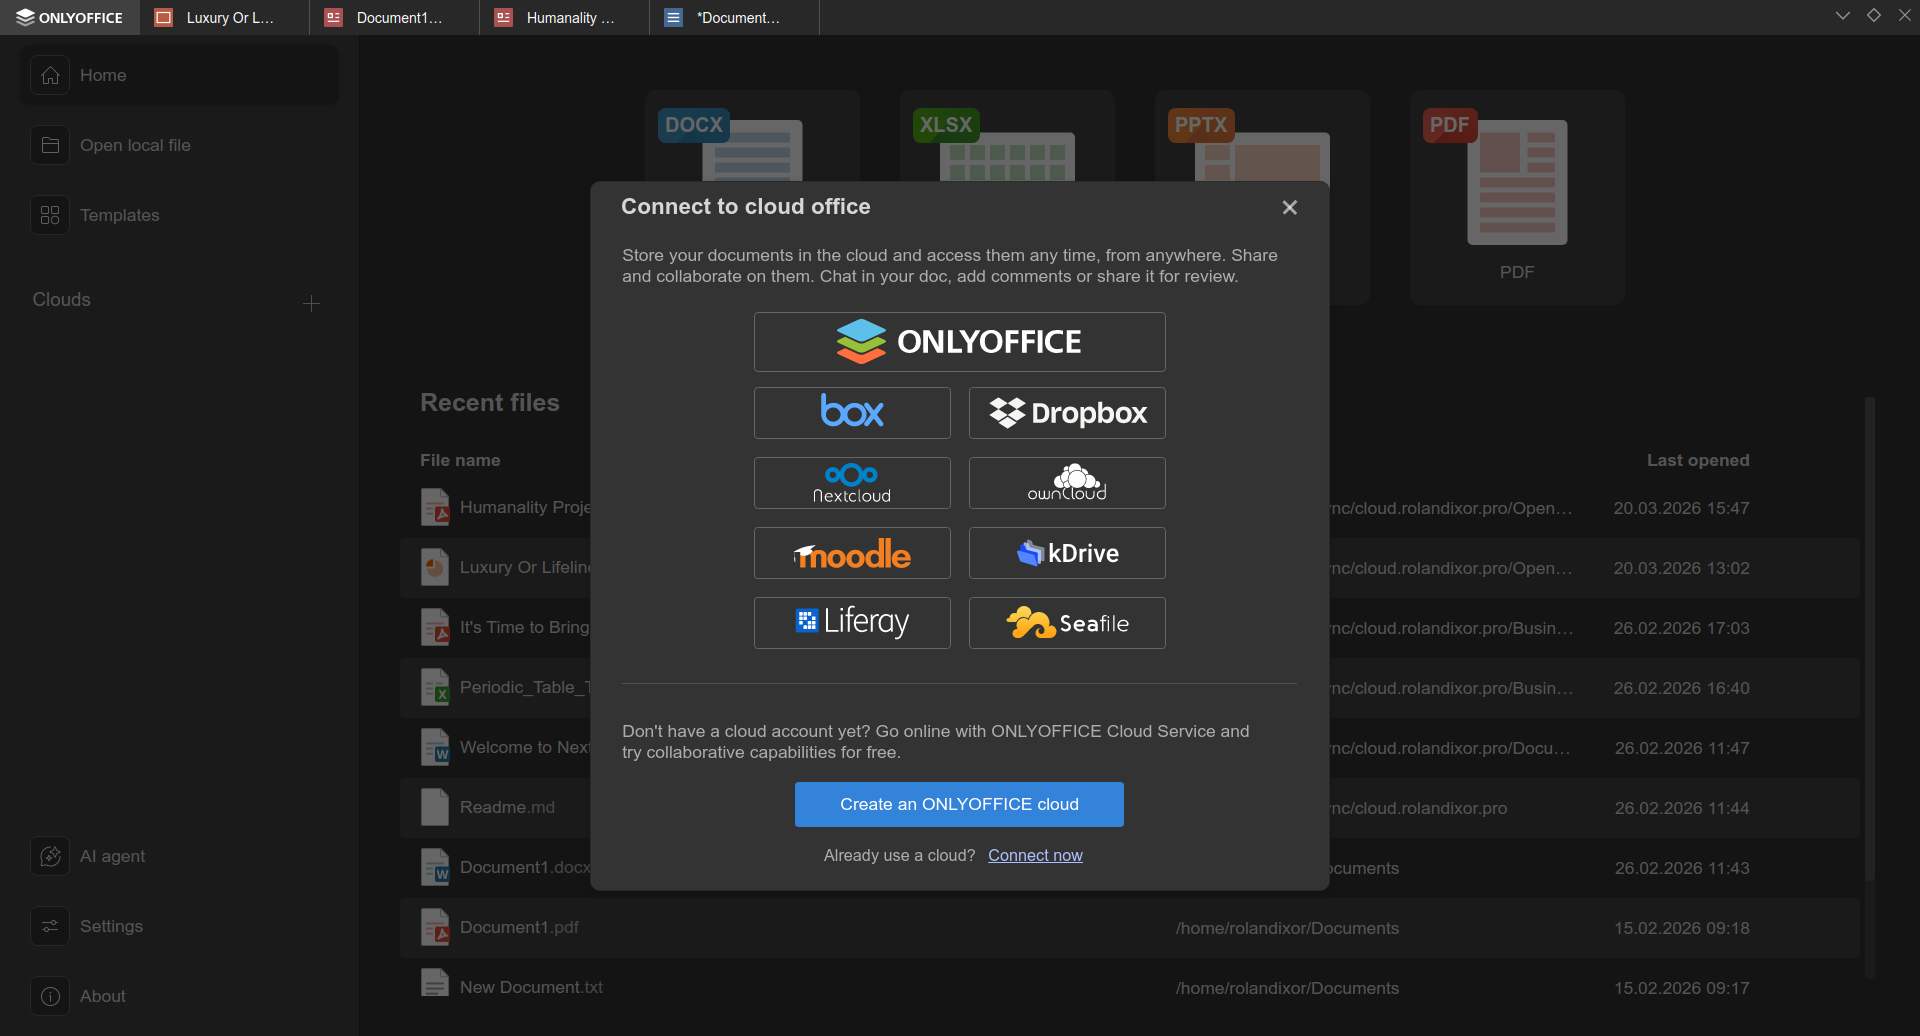Open the AI agent panel
This screenshot has width=1920, height=1036.
point(110,856)
